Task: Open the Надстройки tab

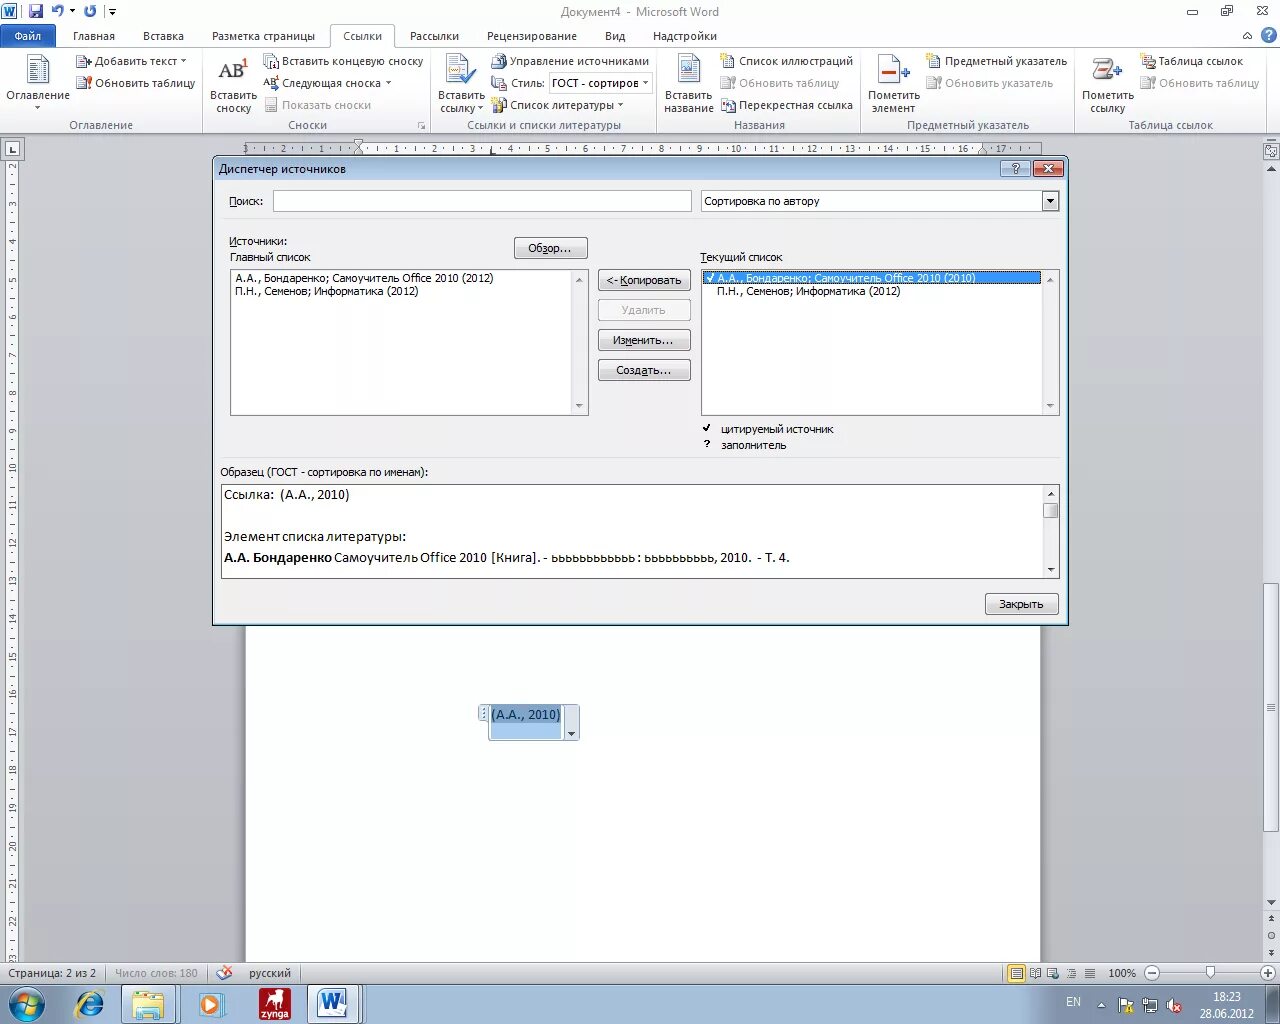Action: point(685,36)
